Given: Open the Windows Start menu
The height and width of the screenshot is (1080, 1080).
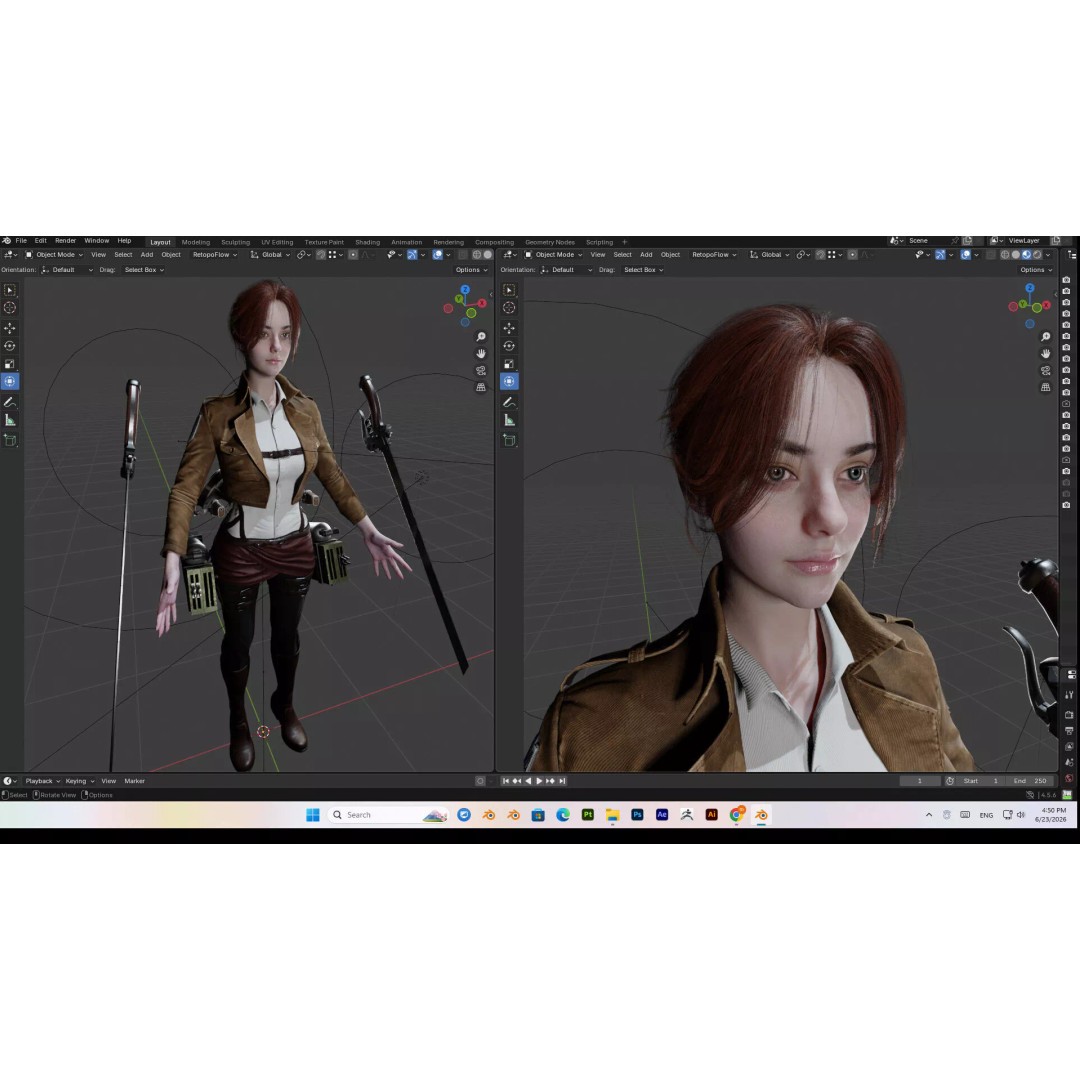Looking at the screenshot, I should tap(313, 815).
